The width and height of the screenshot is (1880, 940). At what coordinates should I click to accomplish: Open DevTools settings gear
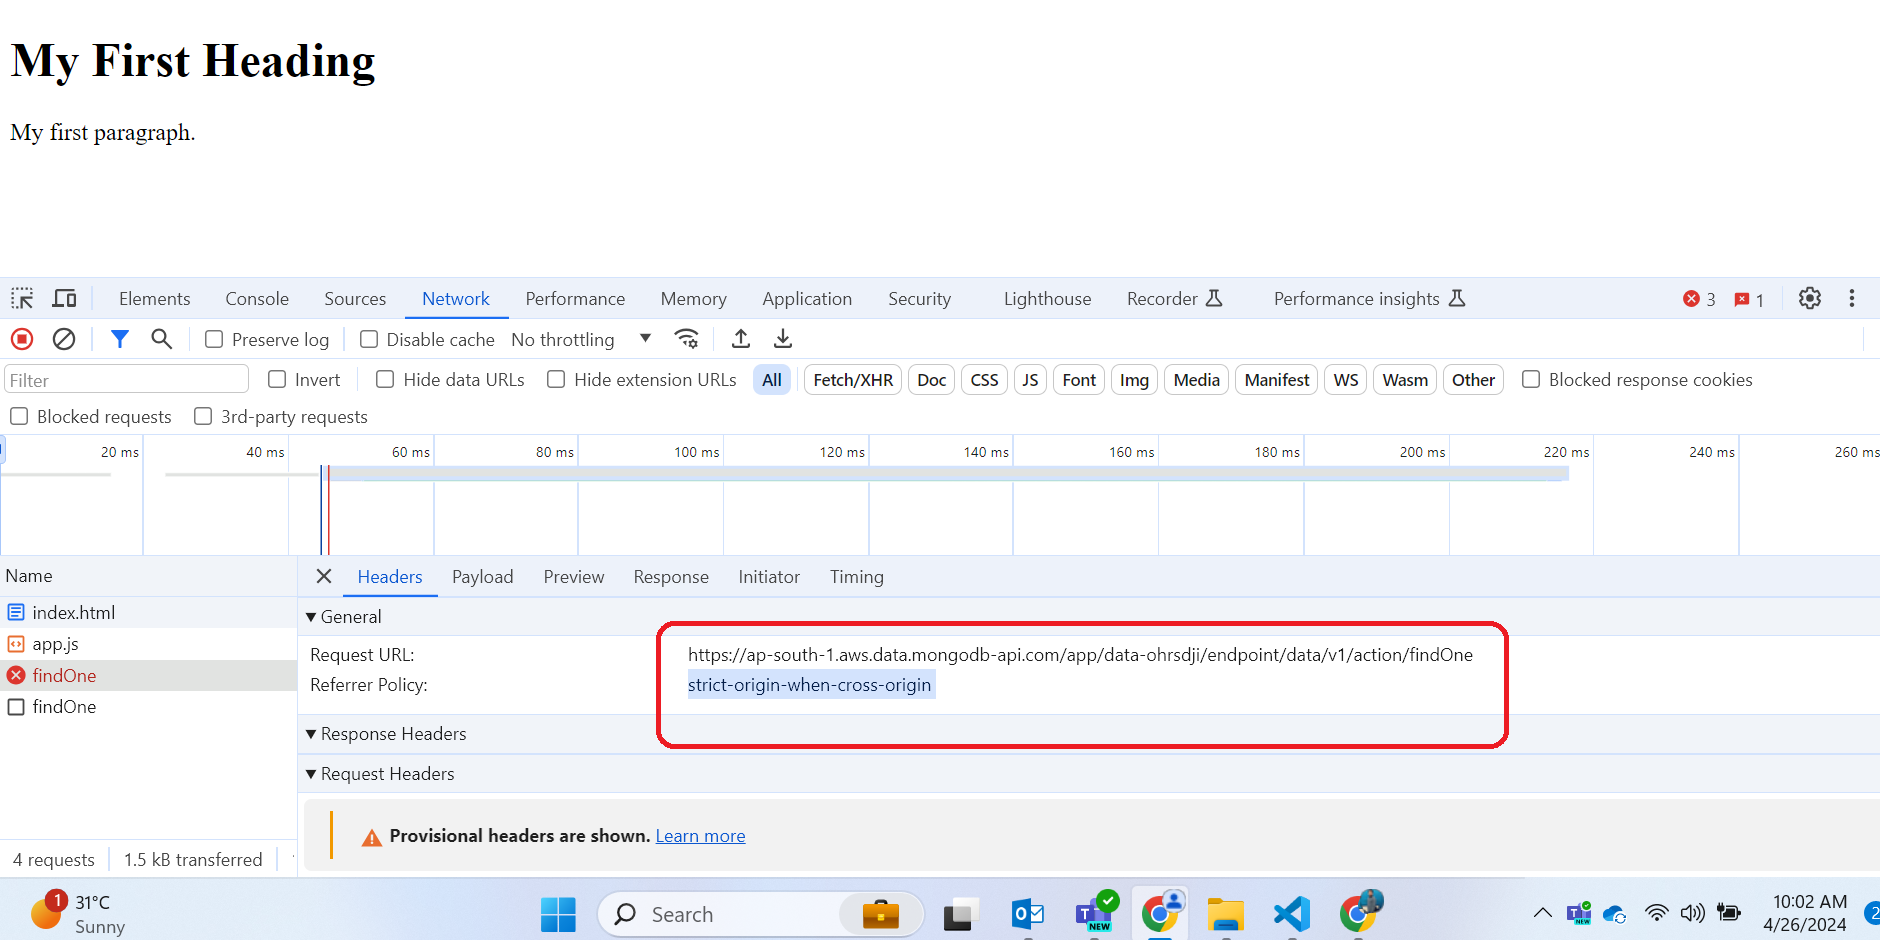coord(1809,298)
